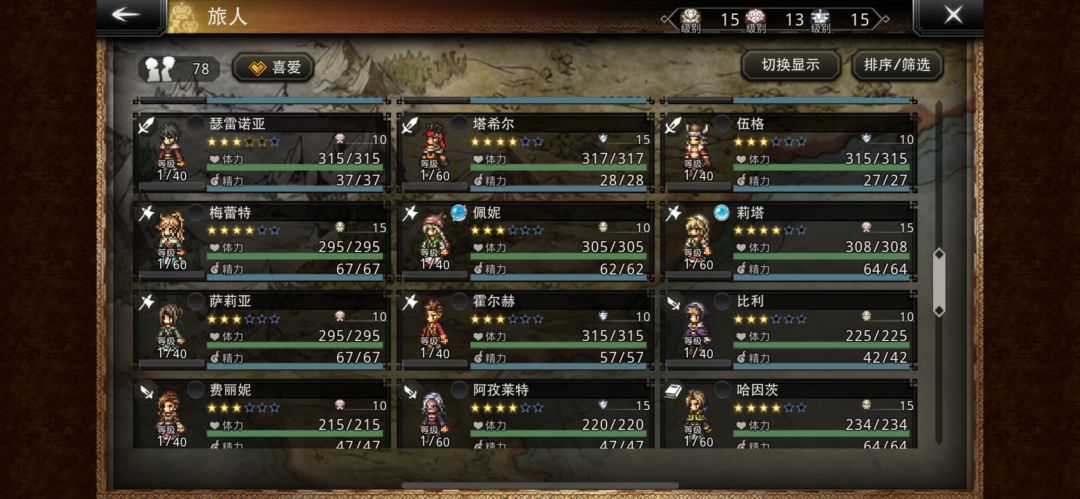
Task: Toggle the favorite circle for 伍格
Action: tap(722, 124)
